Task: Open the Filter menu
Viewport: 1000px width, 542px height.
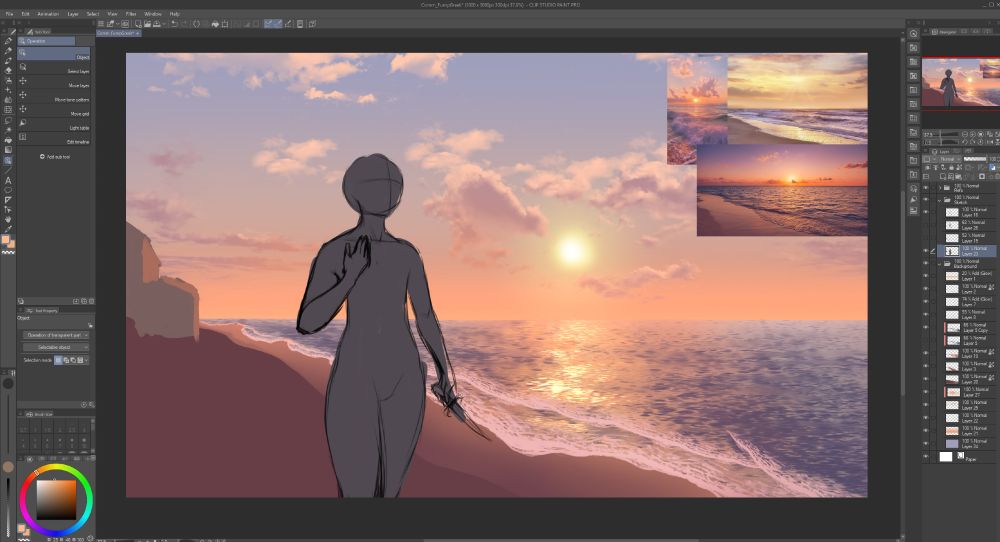Action: (131, 13)
